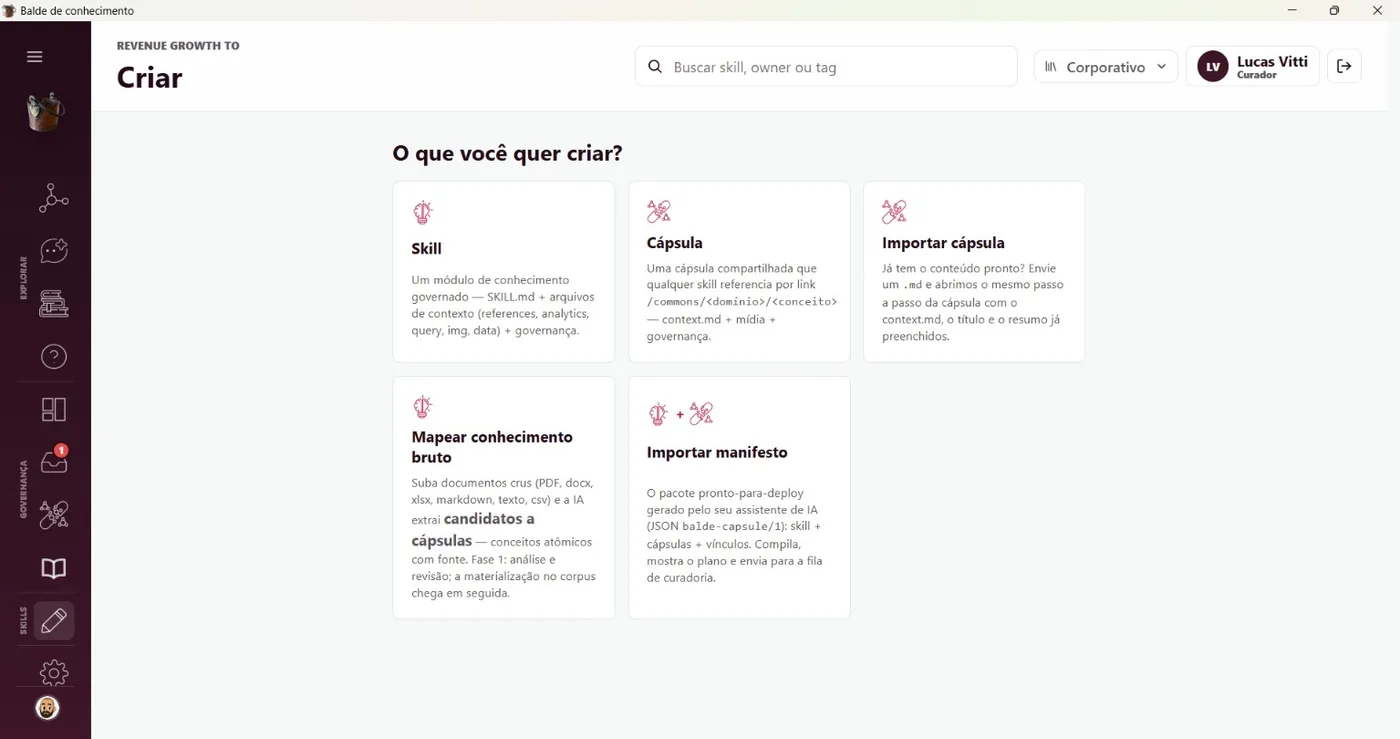Open the open book sidebar icon
The width and height of the screenshot is (1400, 739).
tap(53, 568)
